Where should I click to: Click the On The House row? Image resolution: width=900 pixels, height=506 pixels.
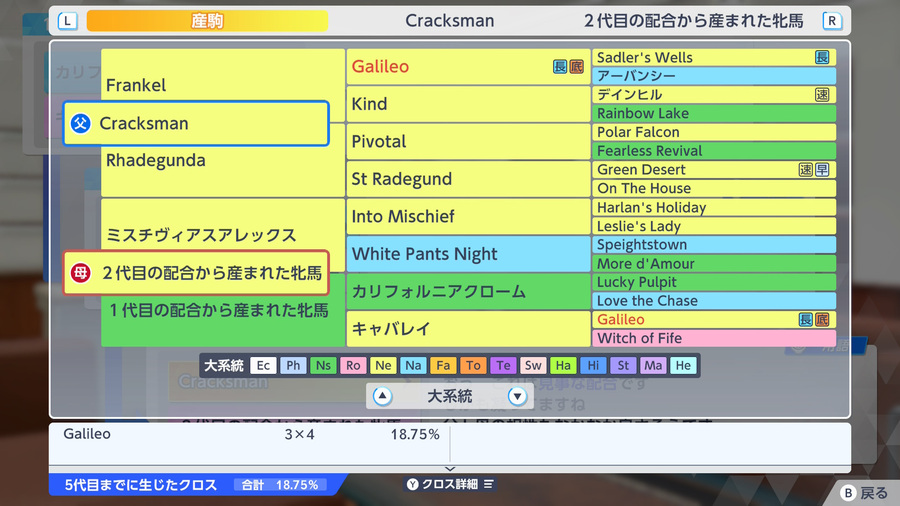point(714,188)
